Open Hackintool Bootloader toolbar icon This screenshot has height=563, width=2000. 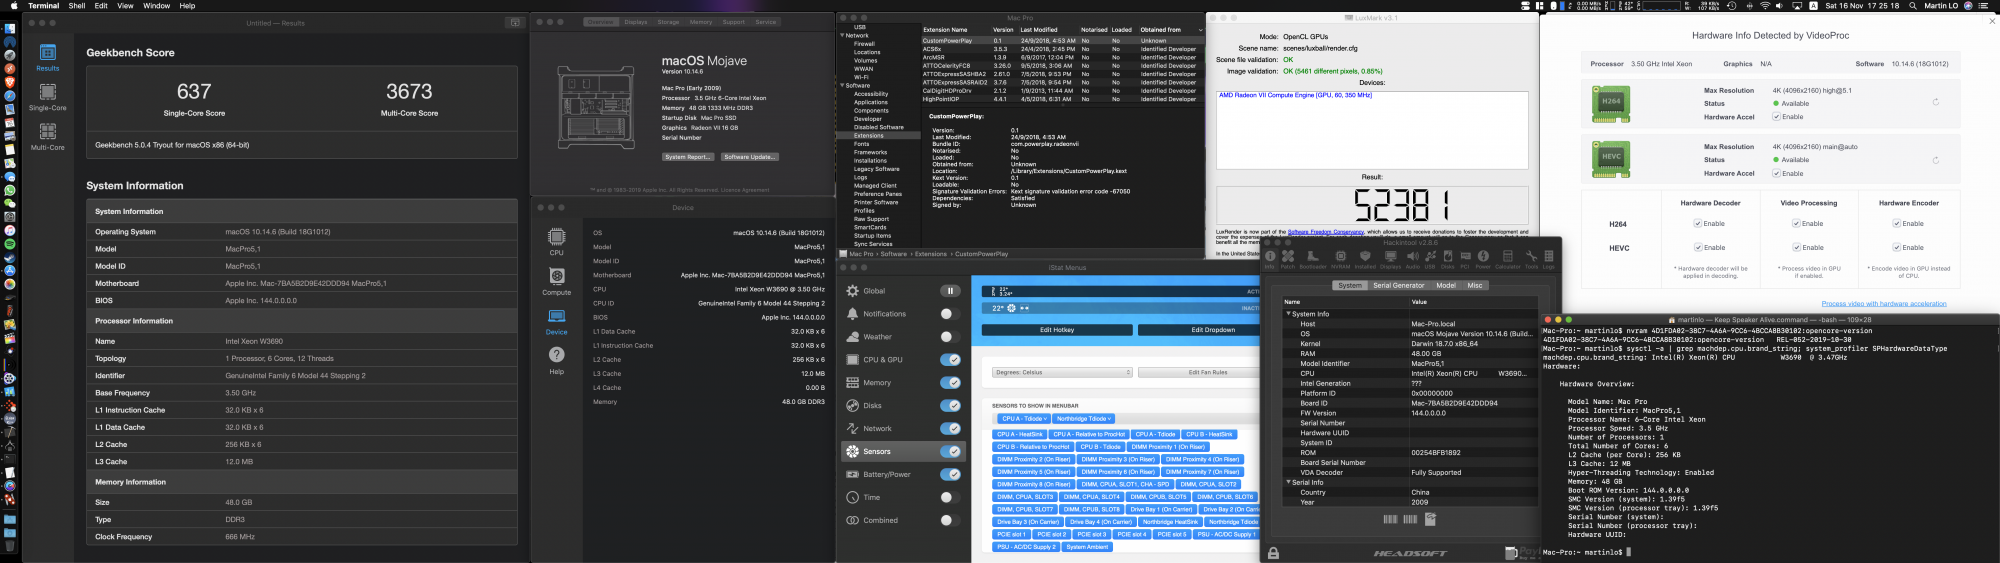point(1313,260)
